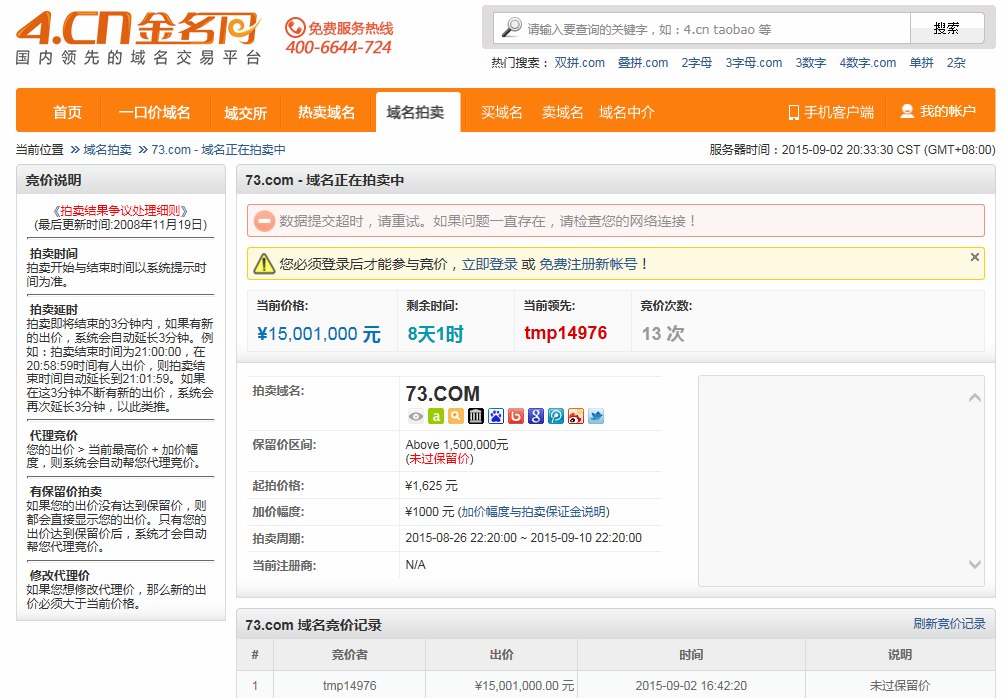Open the black archive building icon
The width and height of the screenshot is (1008, 698).
click(476, 417)
